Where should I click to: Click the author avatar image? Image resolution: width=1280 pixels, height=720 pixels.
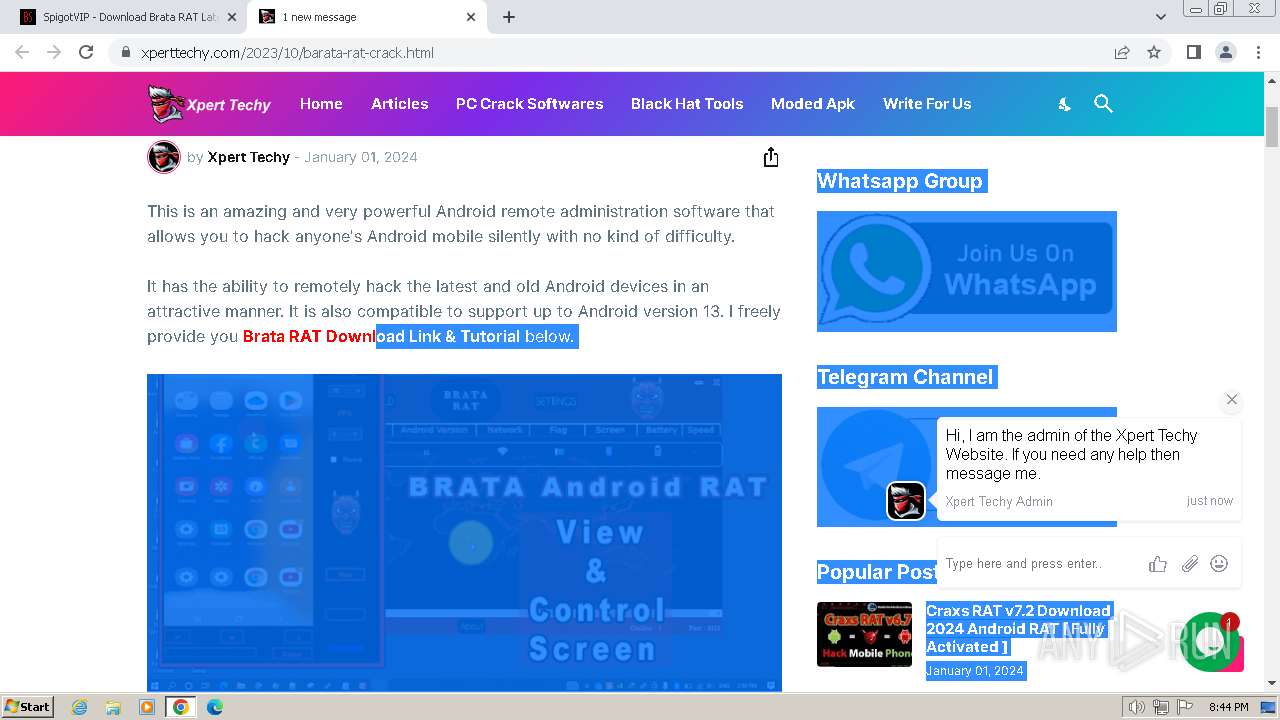pyautogui.click(x=164, y=157)
